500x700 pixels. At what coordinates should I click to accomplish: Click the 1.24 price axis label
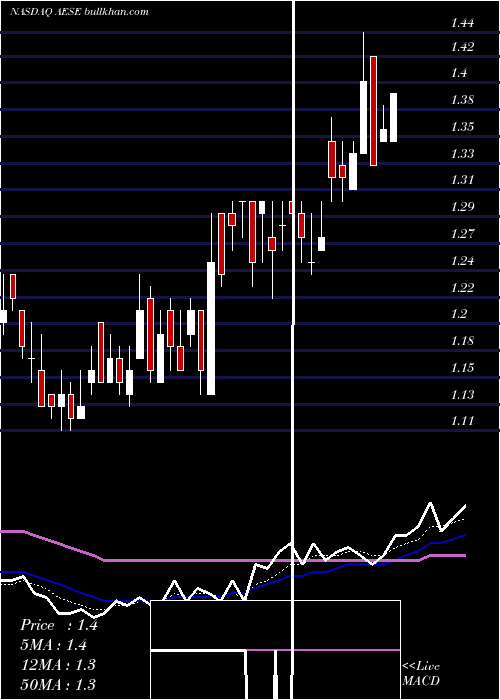pyautogui.click(x=462, y=261)
